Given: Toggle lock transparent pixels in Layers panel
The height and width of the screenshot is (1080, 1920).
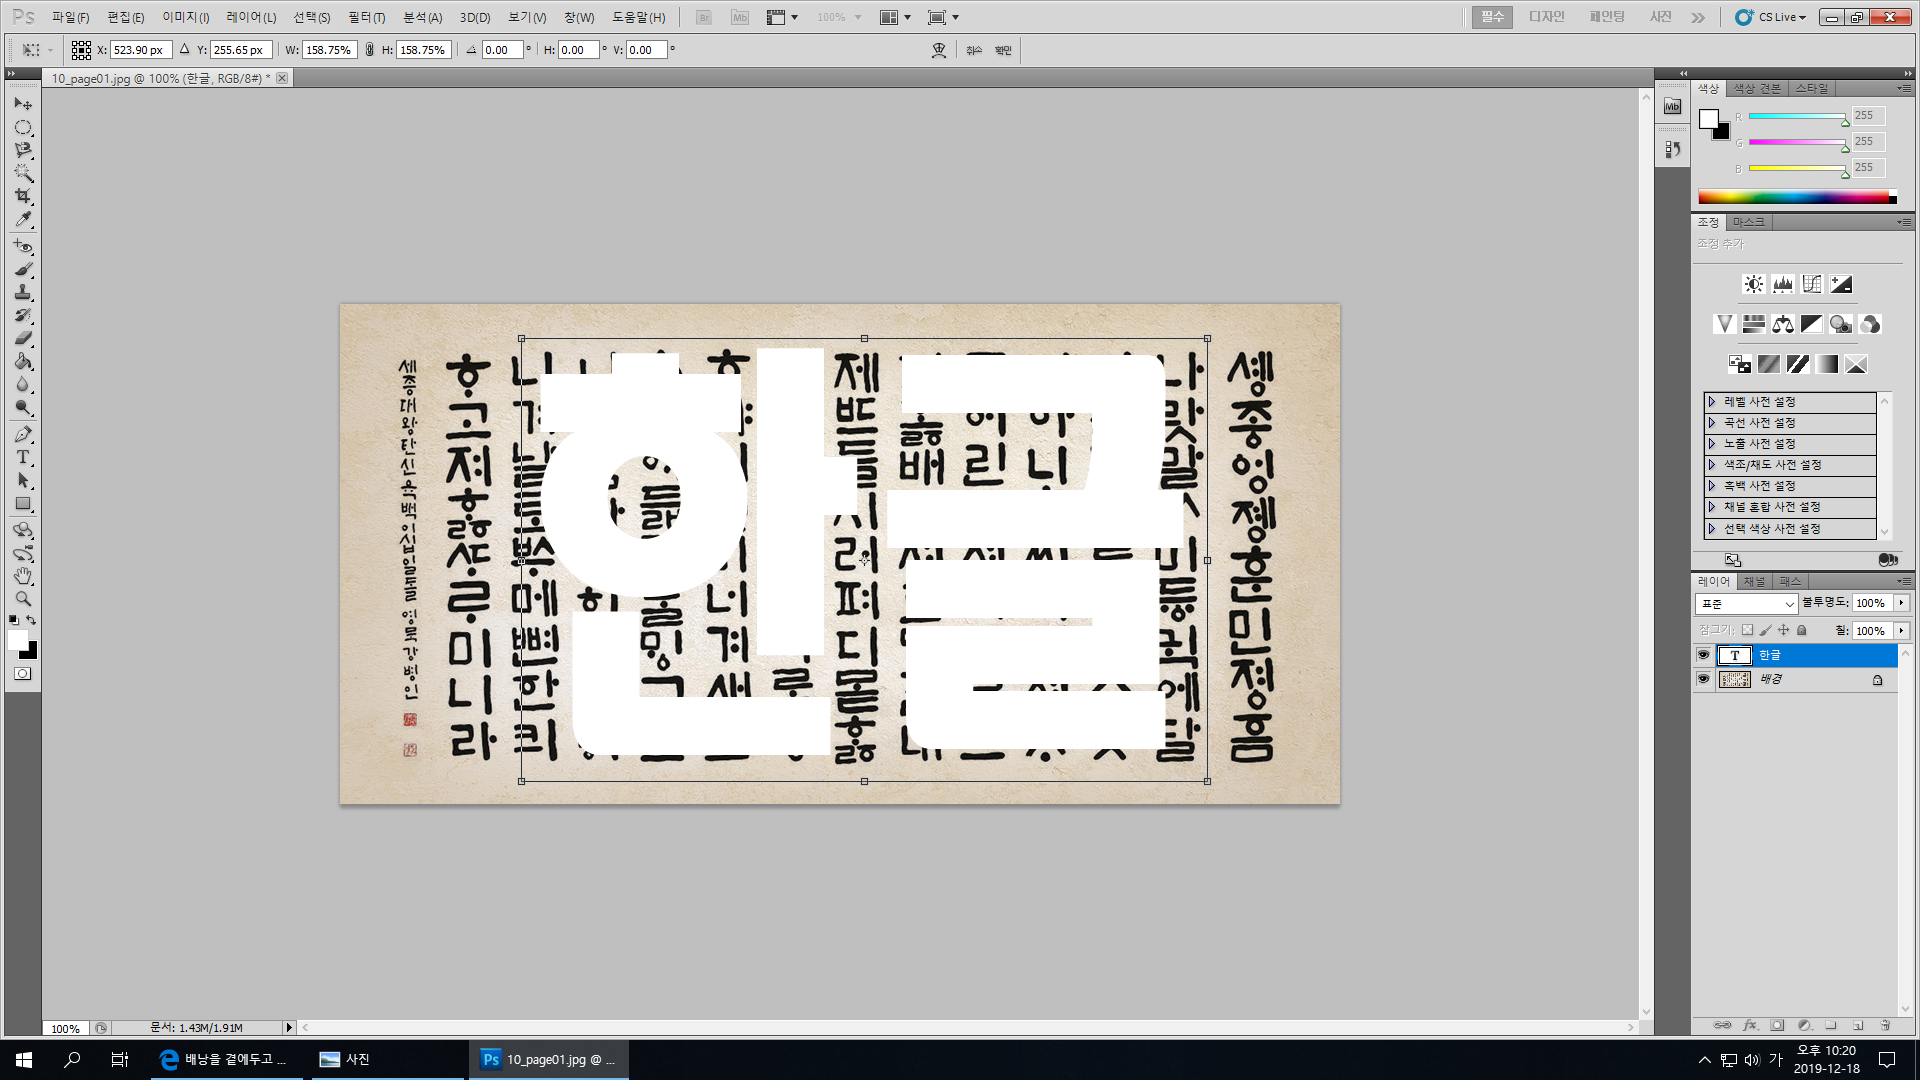Looking at the screenshot, I should [1747, 630].
